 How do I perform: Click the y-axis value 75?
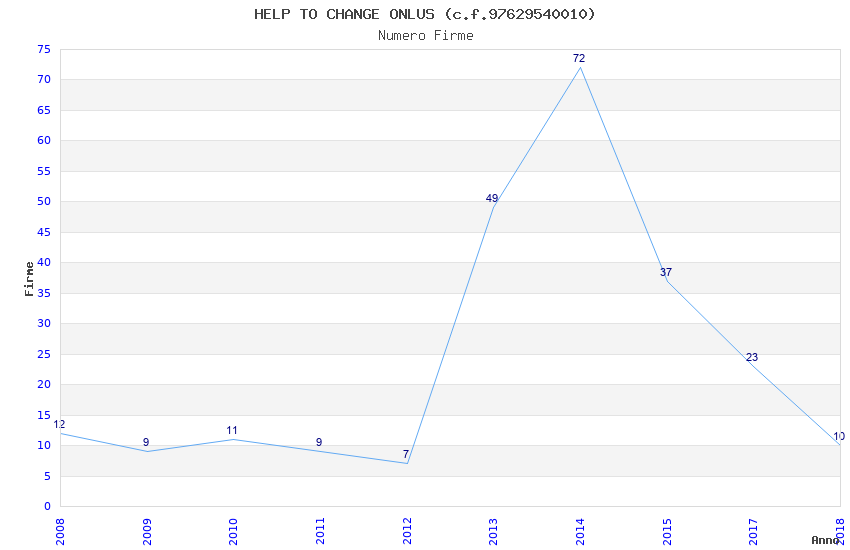pyautogui.click(x=44, y=49)
